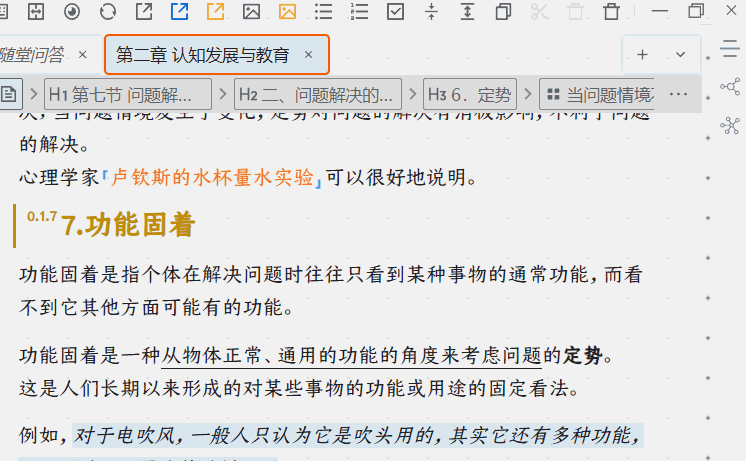Viewport: 746px width, 461px height.
Task: Click breadcrumb H1 第七节 问题解...
Action: point(128,95)
